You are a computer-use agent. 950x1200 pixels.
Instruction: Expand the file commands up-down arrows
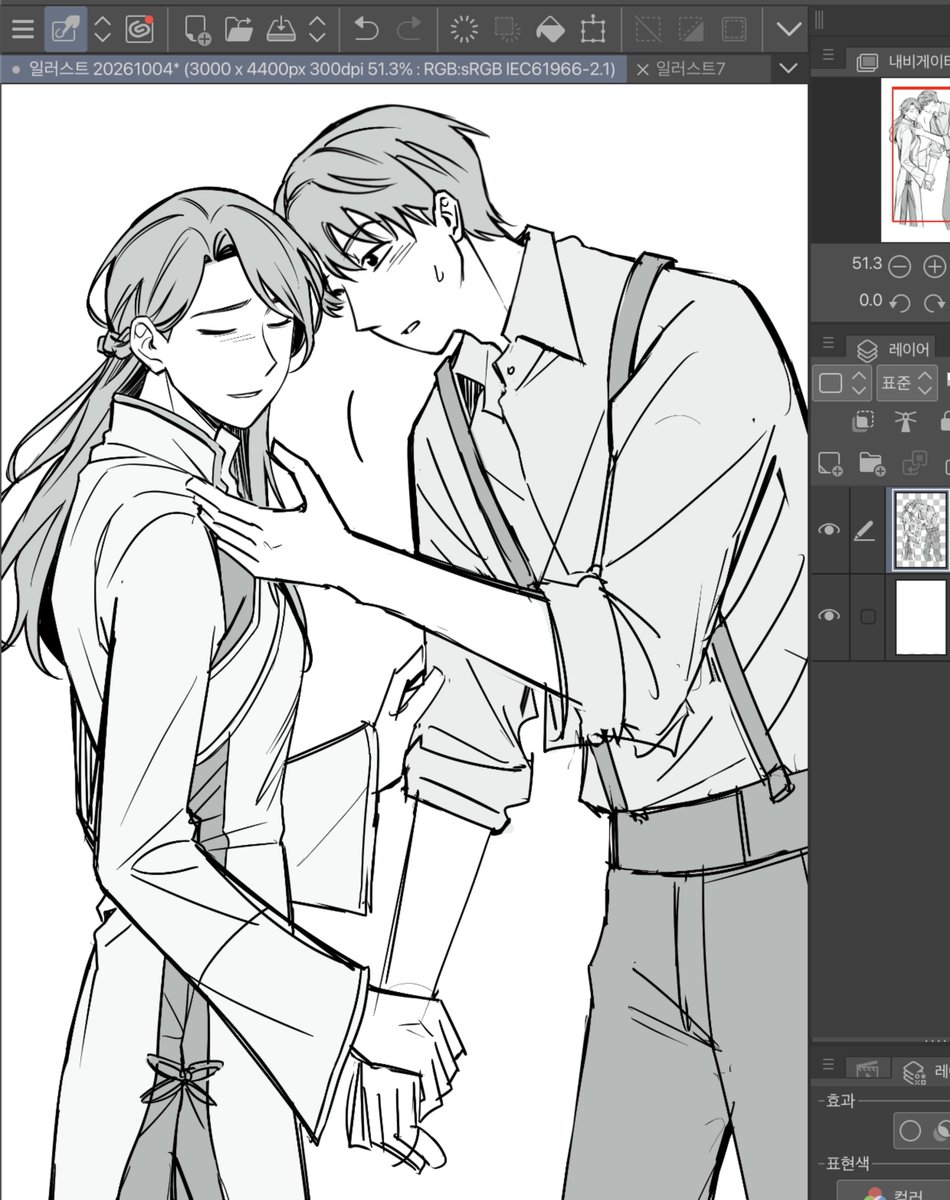pyautogui.click(x=317, y=29)
